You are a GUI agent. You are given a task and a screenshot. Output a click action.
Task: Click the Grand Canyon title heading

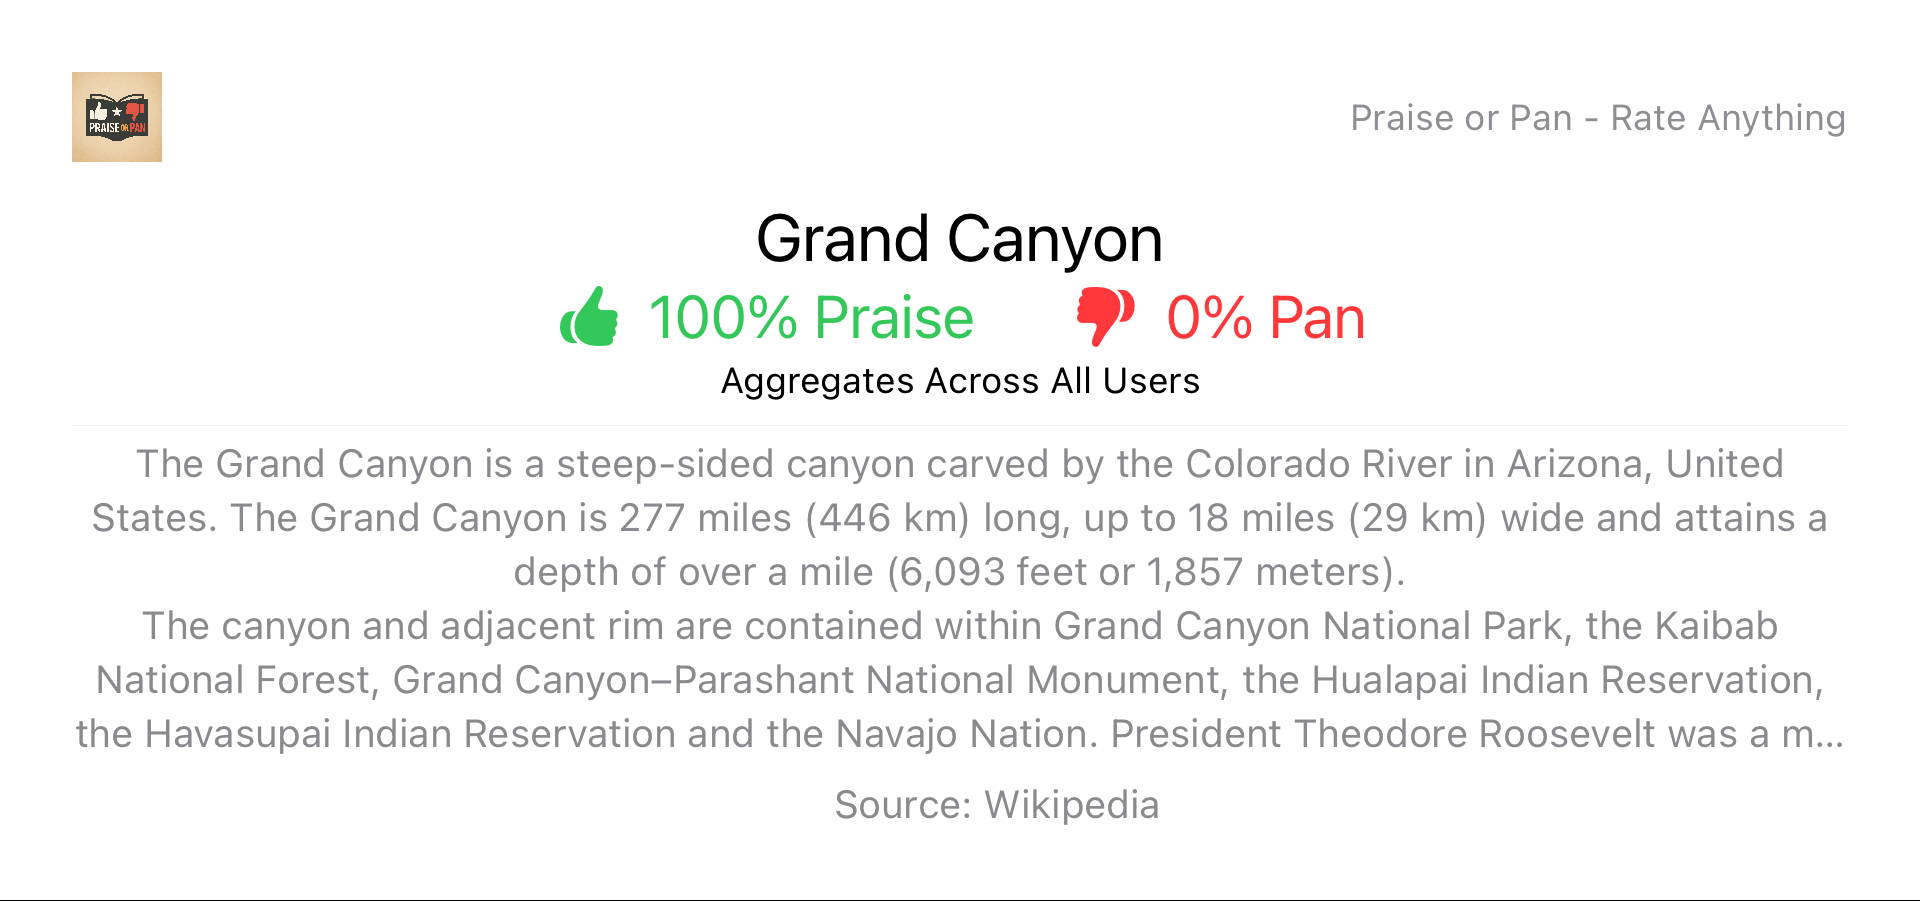(x=959, y=239)
